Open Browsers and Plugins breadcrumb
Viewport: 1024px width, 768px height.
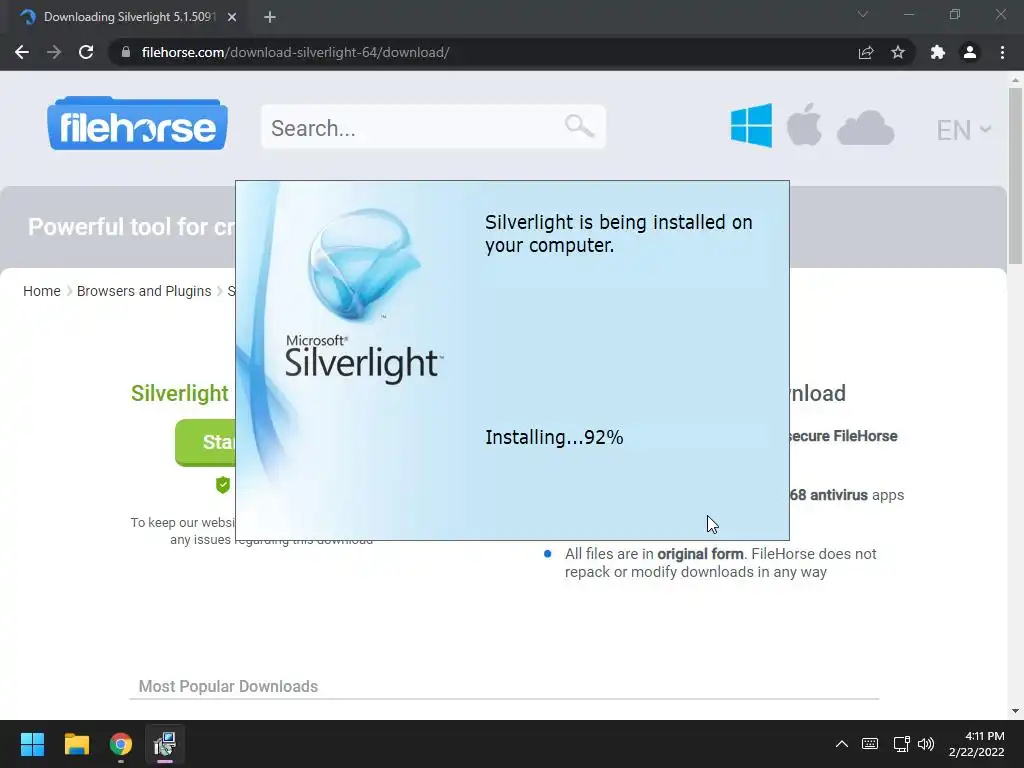144,291
